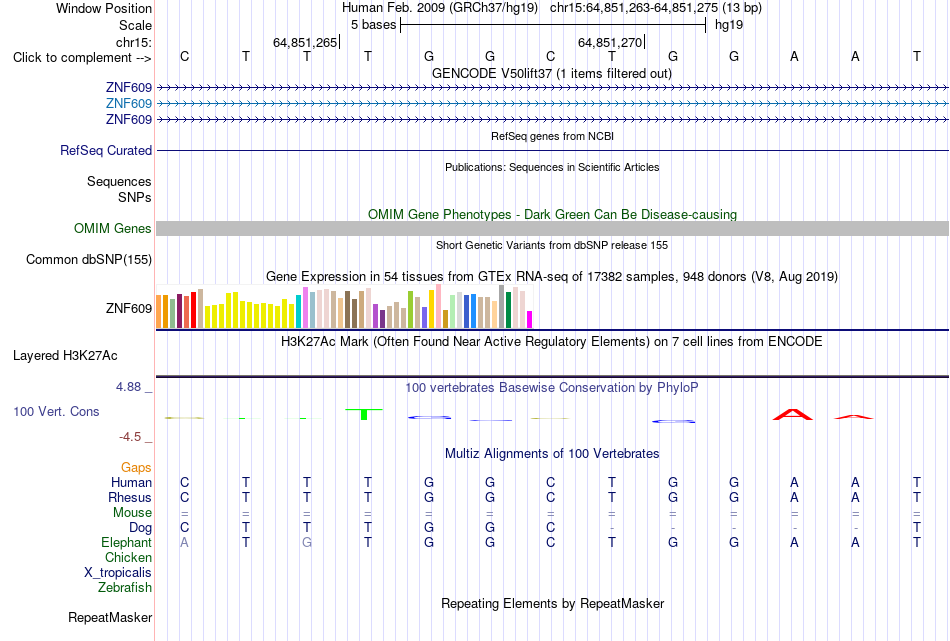Screen dimensions: 950x641
Task: Click the Scale track label
Action: (x=135, y=25)
